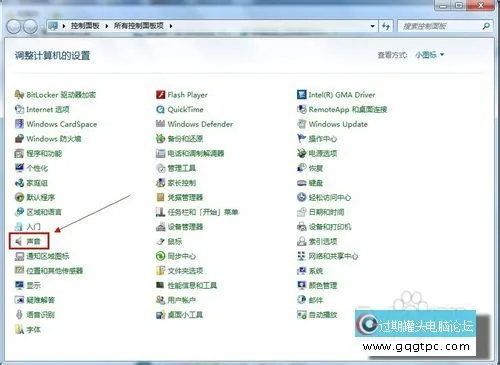Click the RemoteApp 和桌面连接 icon
Viewport: 500px width, 365px height.
[x=301, y=109]
